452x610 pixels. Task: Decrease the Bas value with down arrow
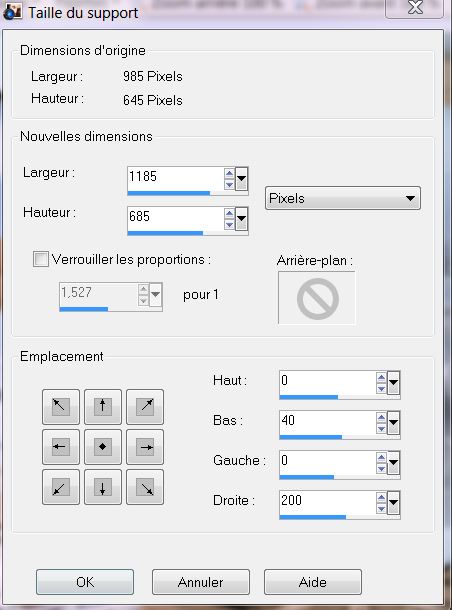(381, 428)
